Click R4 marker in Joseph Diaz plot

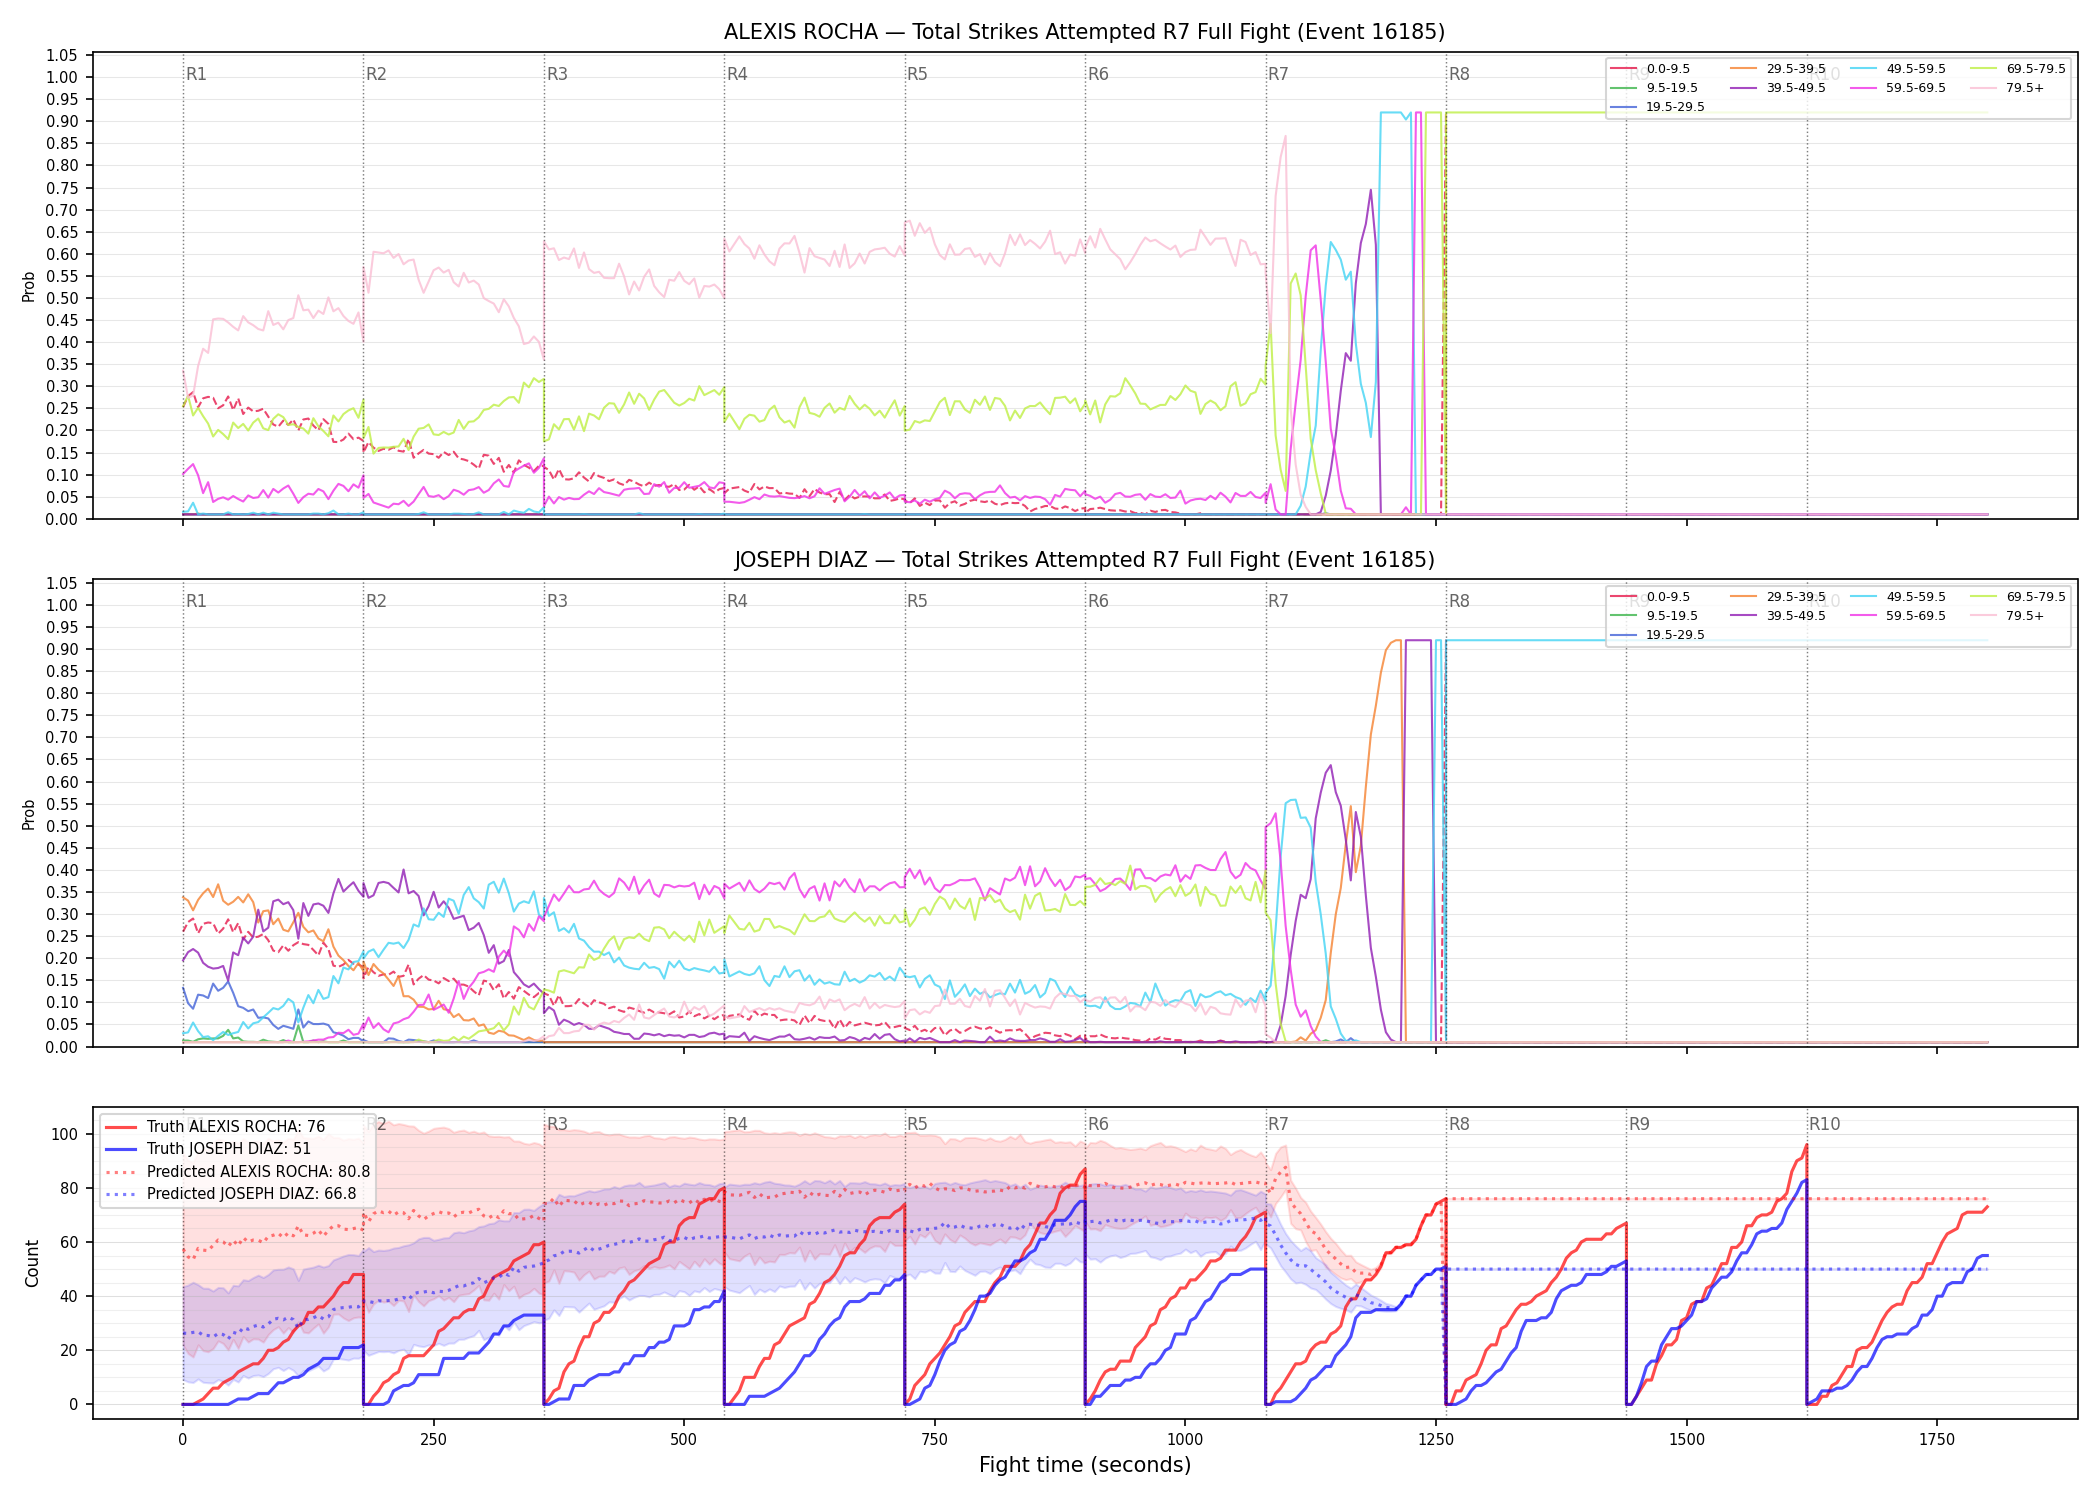click(737, 601)
